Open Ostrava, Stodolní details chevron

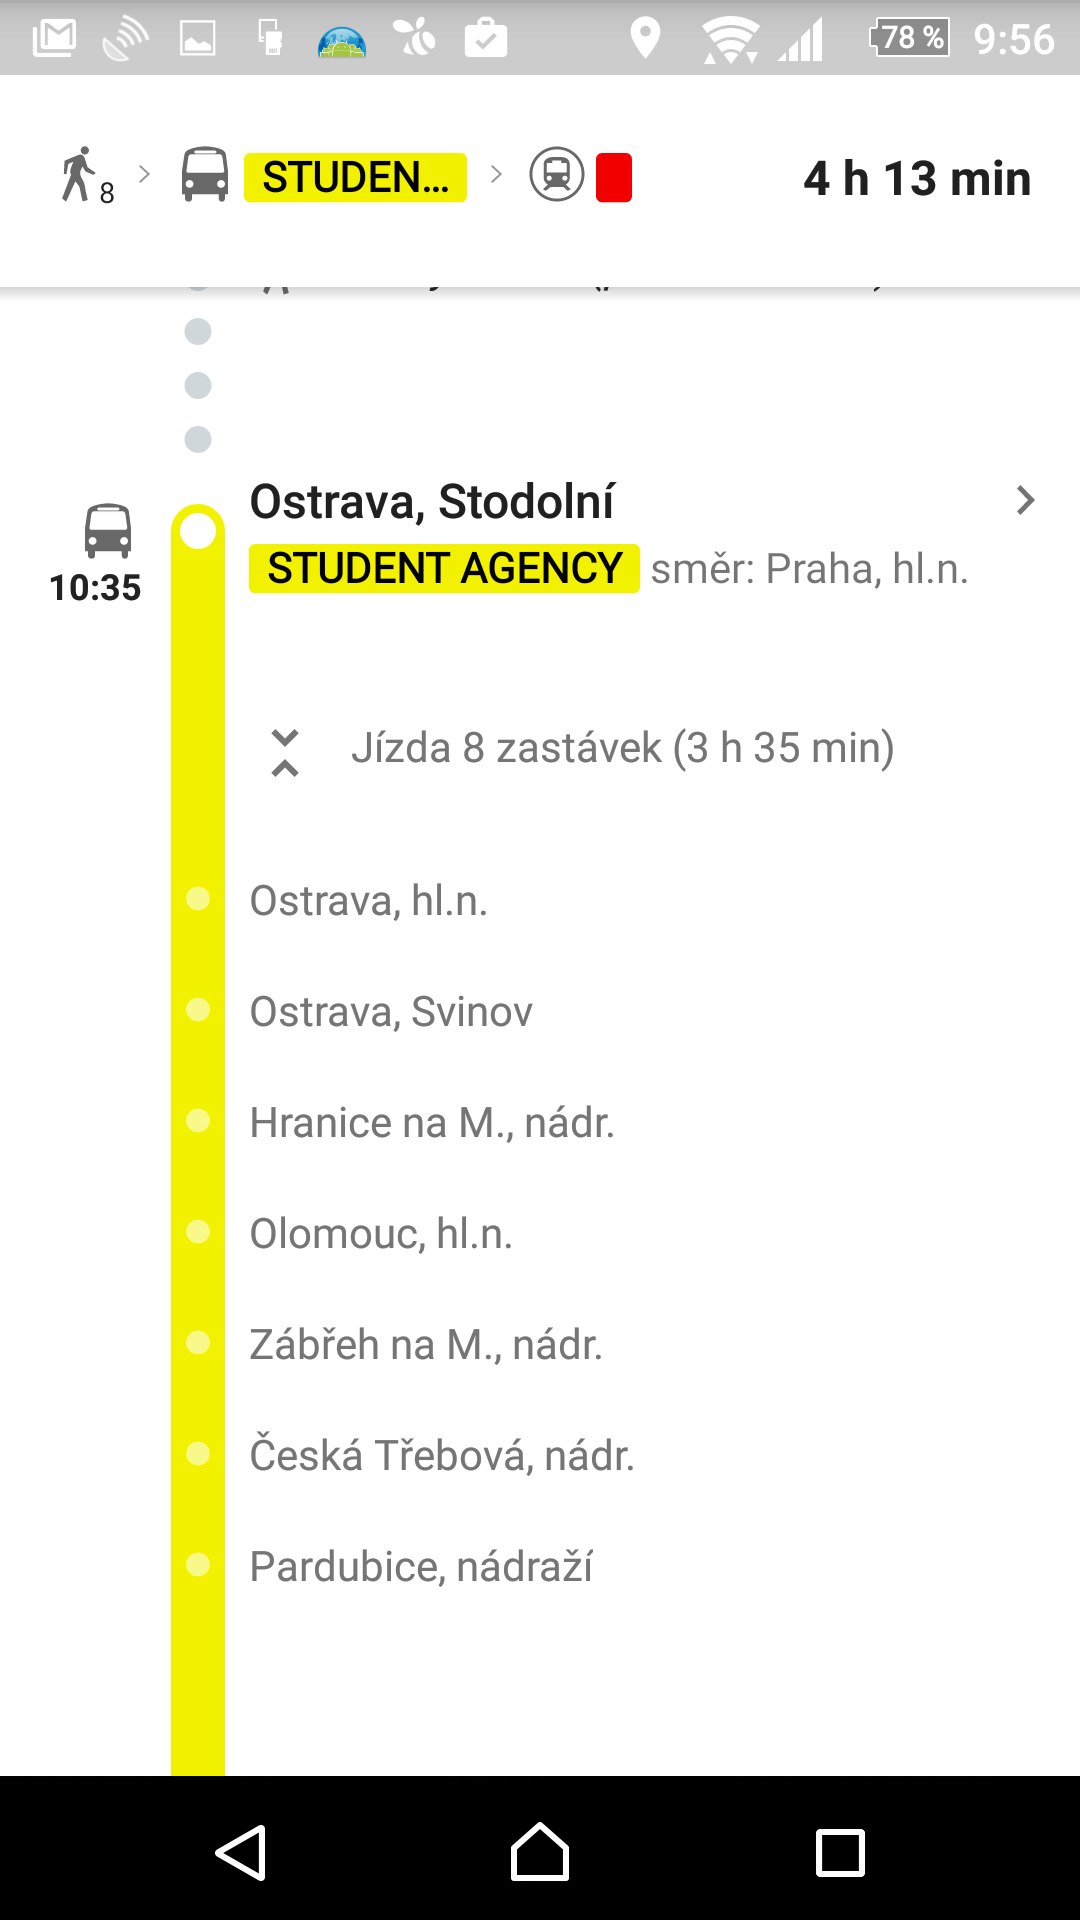1025,500
